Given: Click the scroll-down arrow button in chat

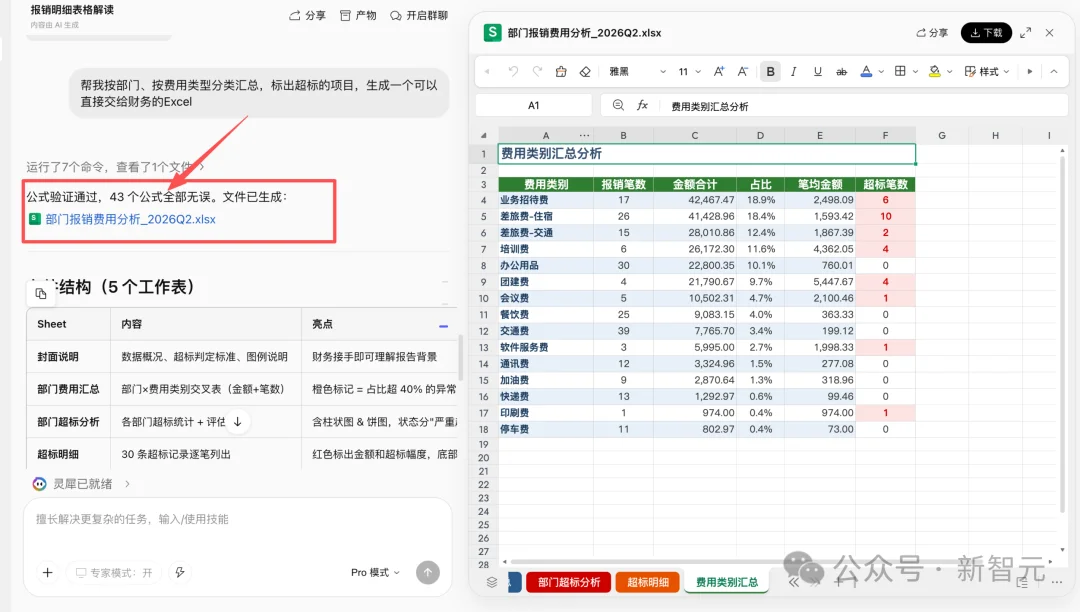Looking at the screenshot, I should (x=238, y=421).
